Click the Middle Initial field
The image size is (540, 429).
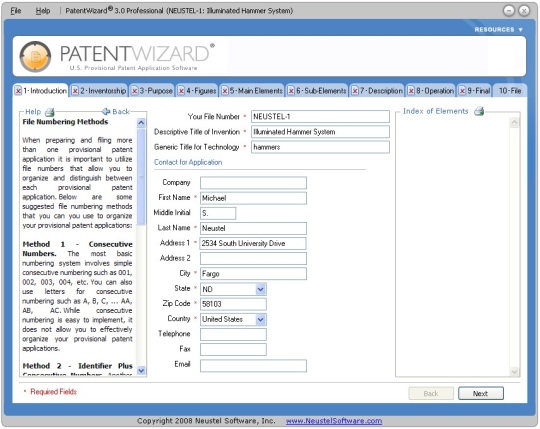pyautogui.click(x=218, y=213)
